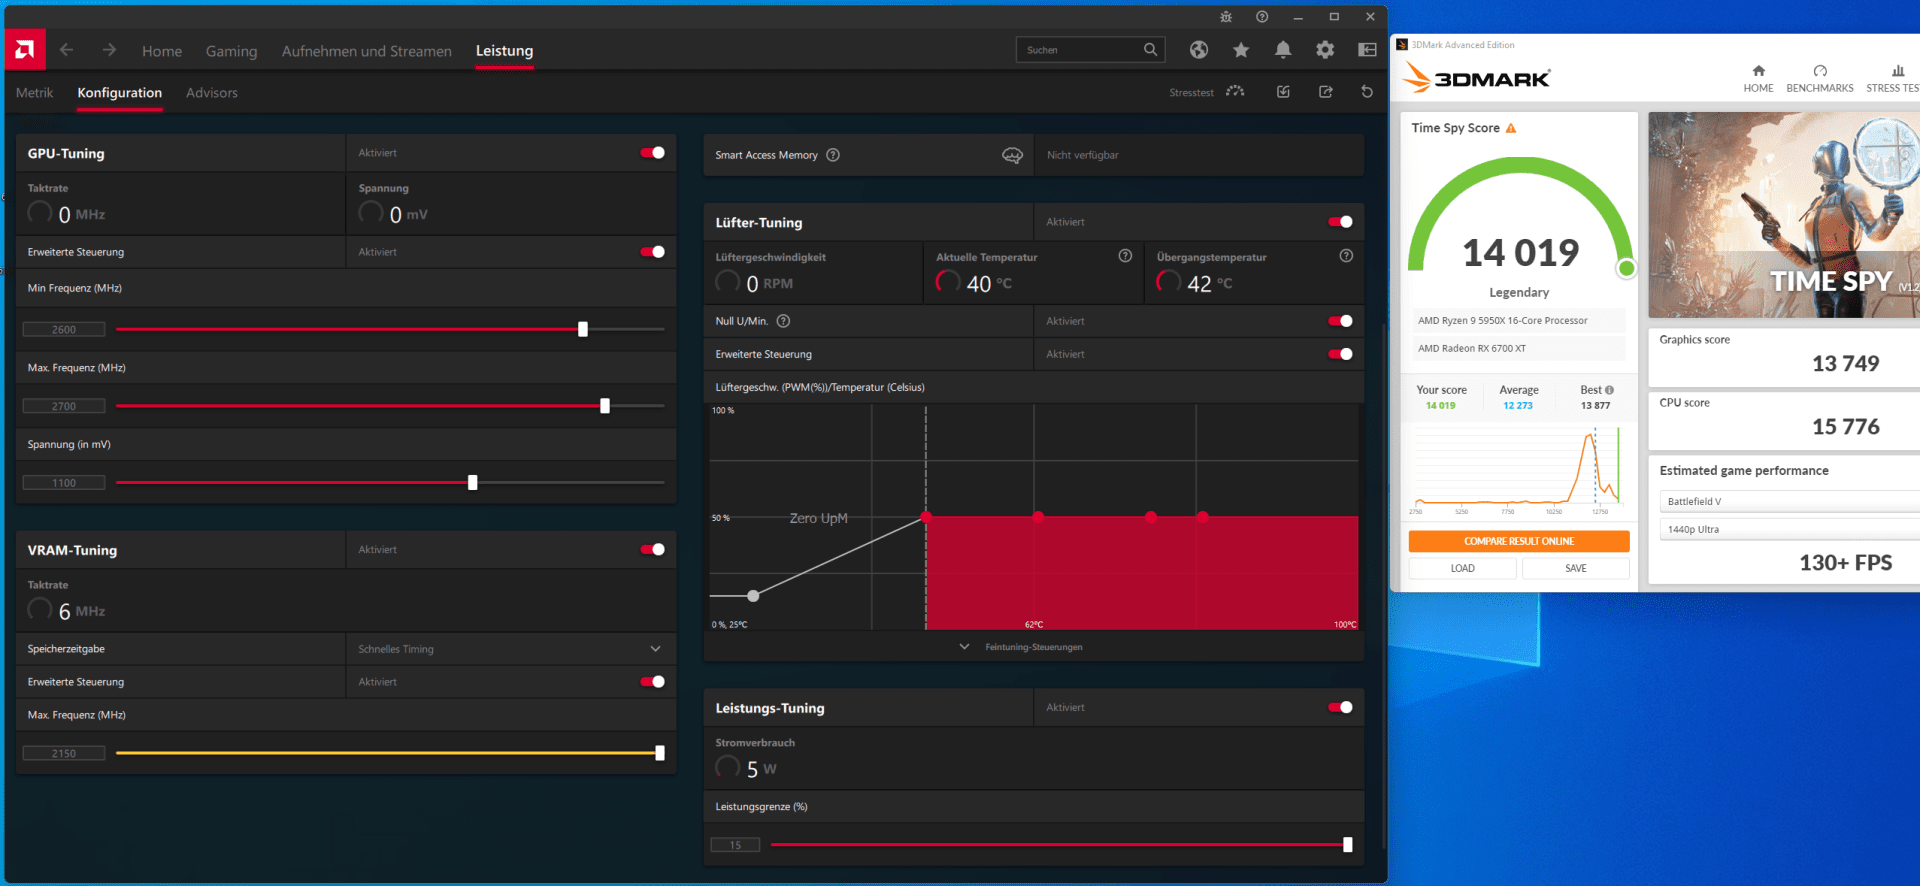This screenshot has width=1920, height=886.
Task: Go back with the left arrow icon
Action: [x=67, y=50]
